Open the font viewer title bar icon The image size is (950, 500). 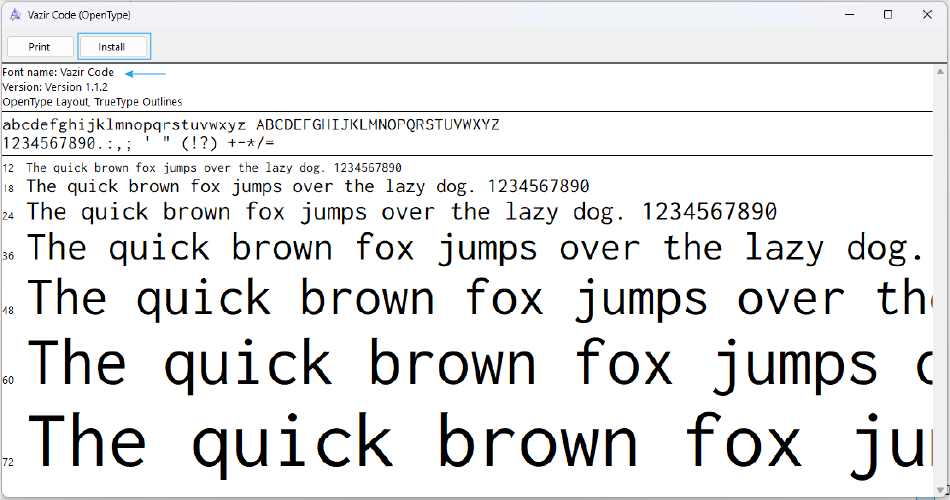point(13,15)
